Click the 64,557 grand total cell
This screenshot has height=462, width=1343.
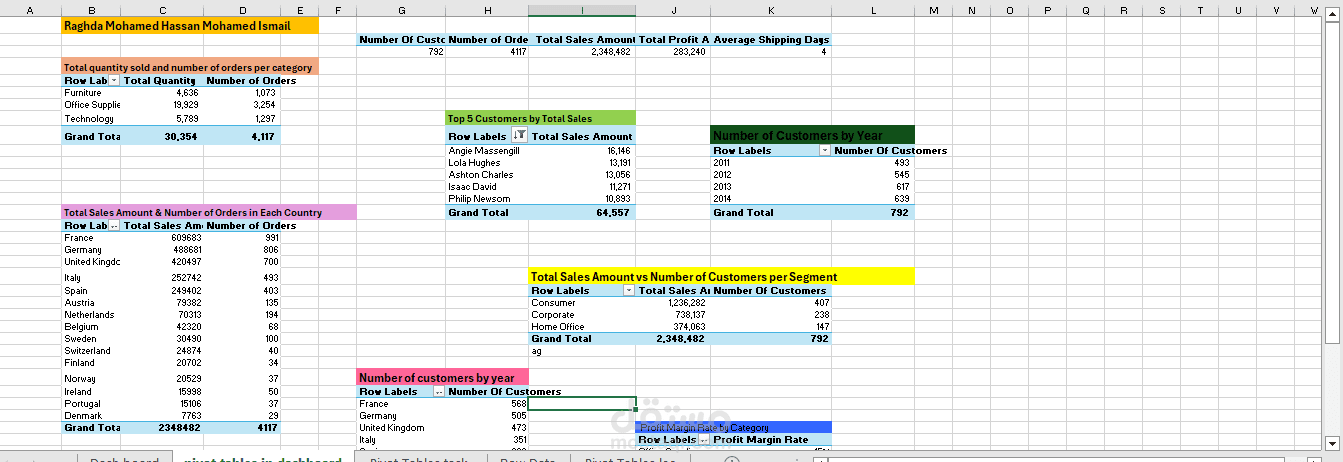tap(581, 213)
